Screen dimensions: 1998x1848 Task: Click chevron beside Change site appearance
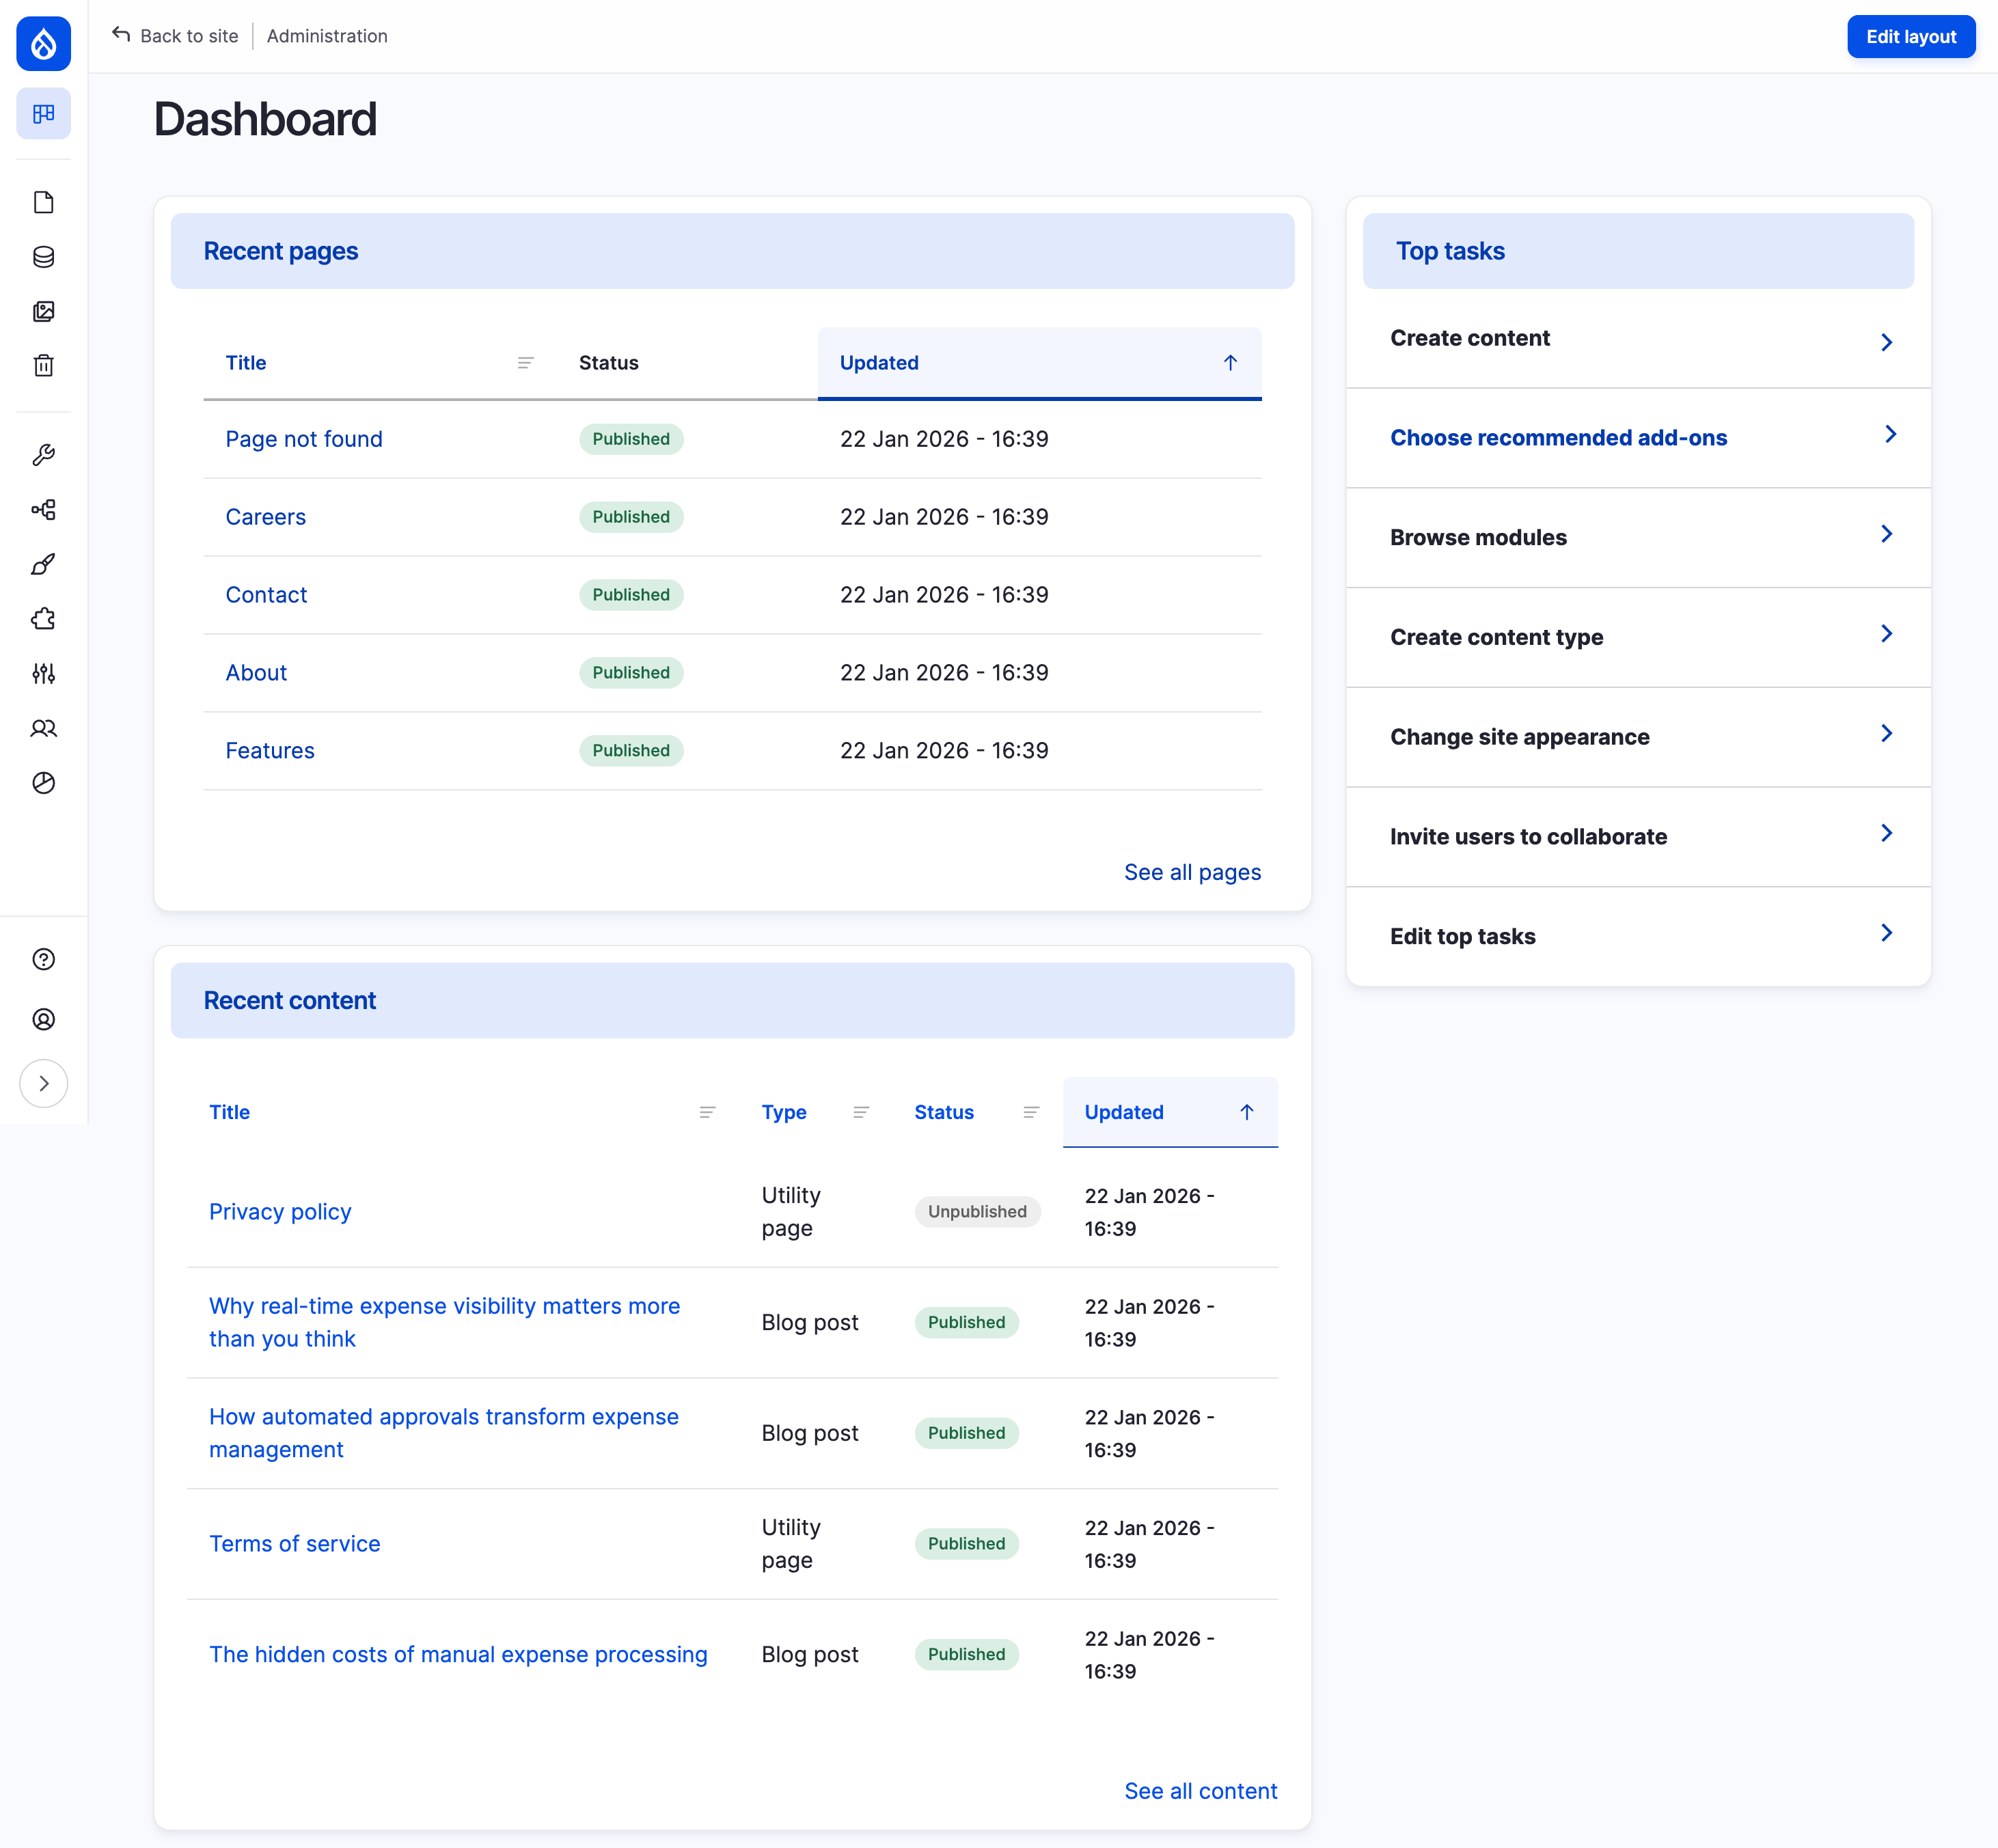point(1886,733)
